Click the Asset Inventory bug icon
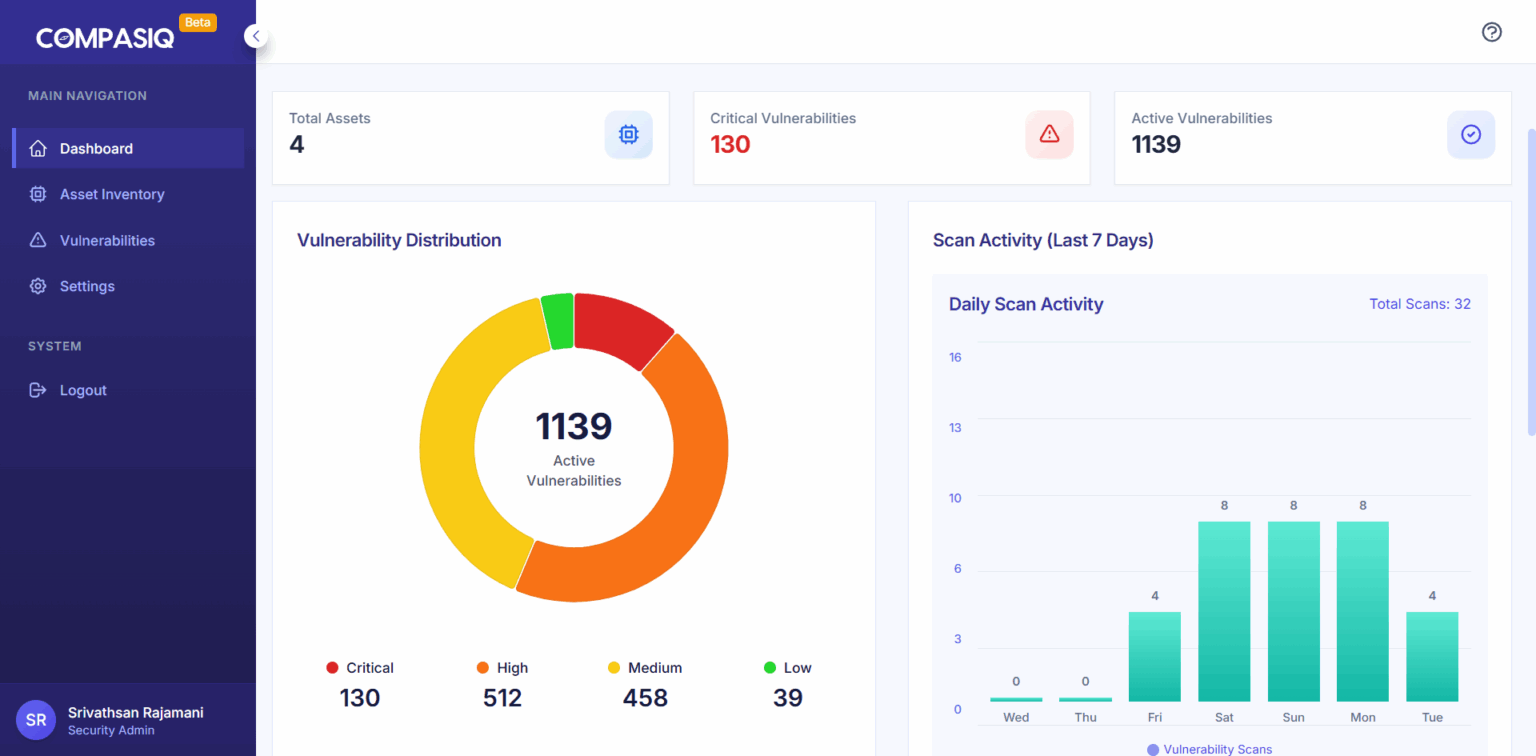This screenshot has height=756, width=1536. (x=37, y=194)
